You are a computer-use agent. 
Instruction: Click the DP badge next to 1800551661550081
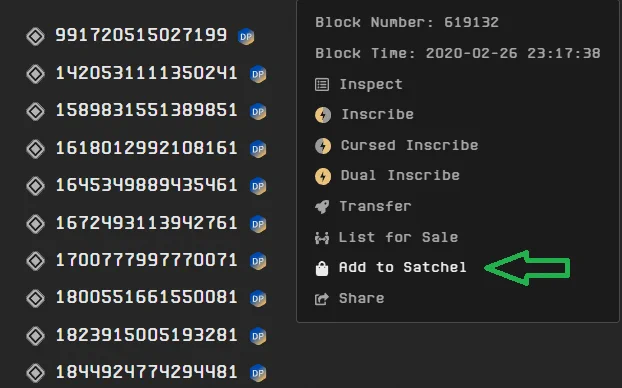tap(258, 298)
